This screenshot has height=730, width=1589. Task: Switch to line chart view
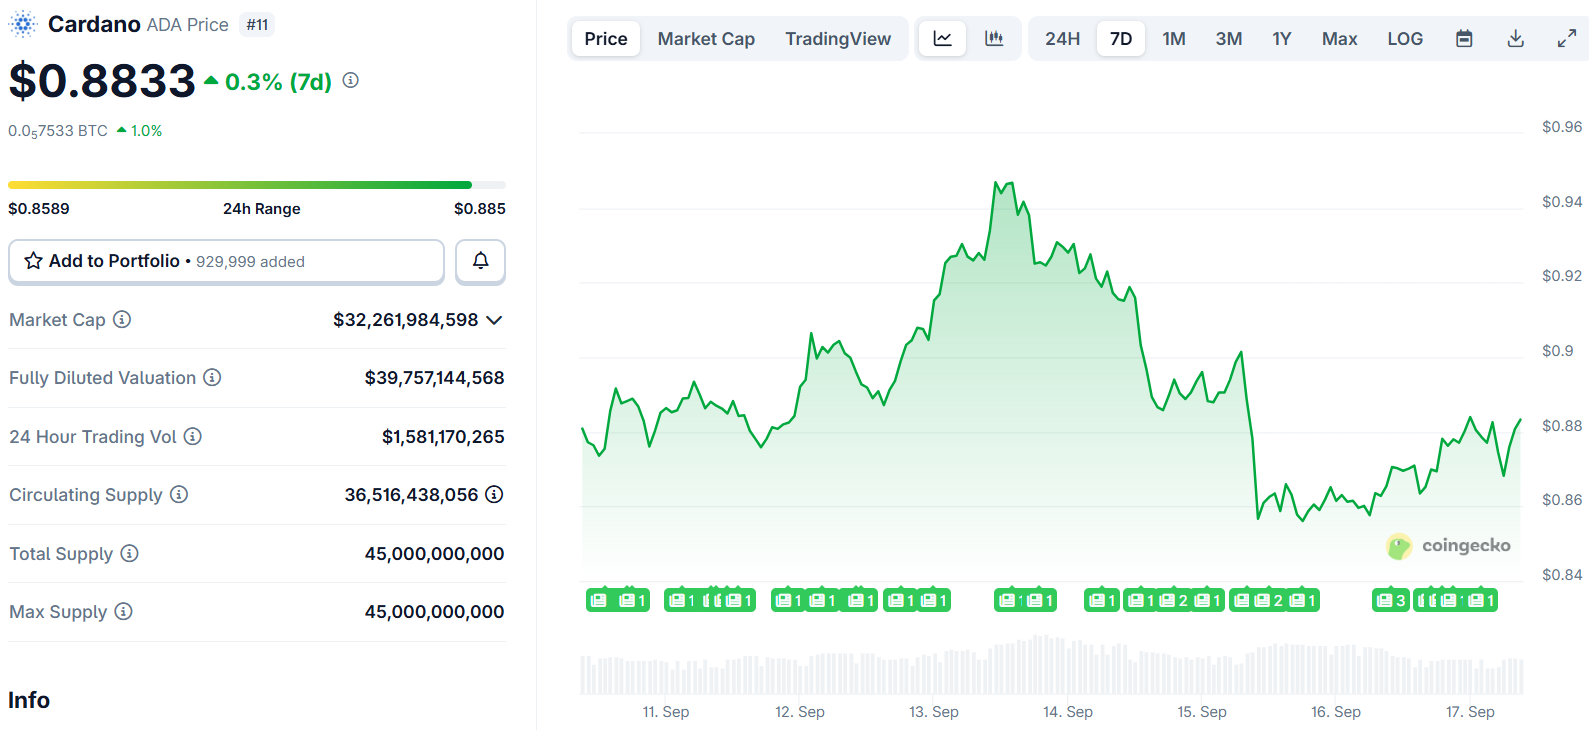(942, 38)
